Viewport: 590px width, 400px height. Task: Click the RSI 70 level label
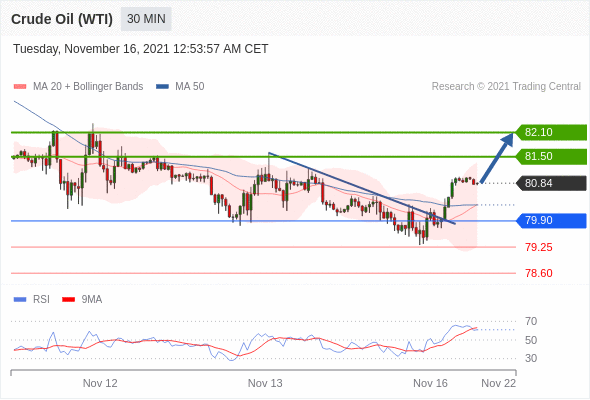531,321
